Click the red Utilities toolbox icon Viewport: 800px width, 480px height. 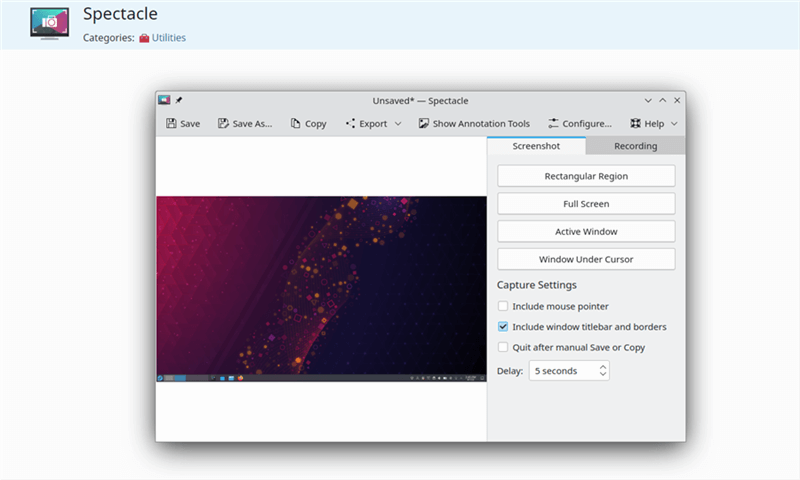click(144, 38)
